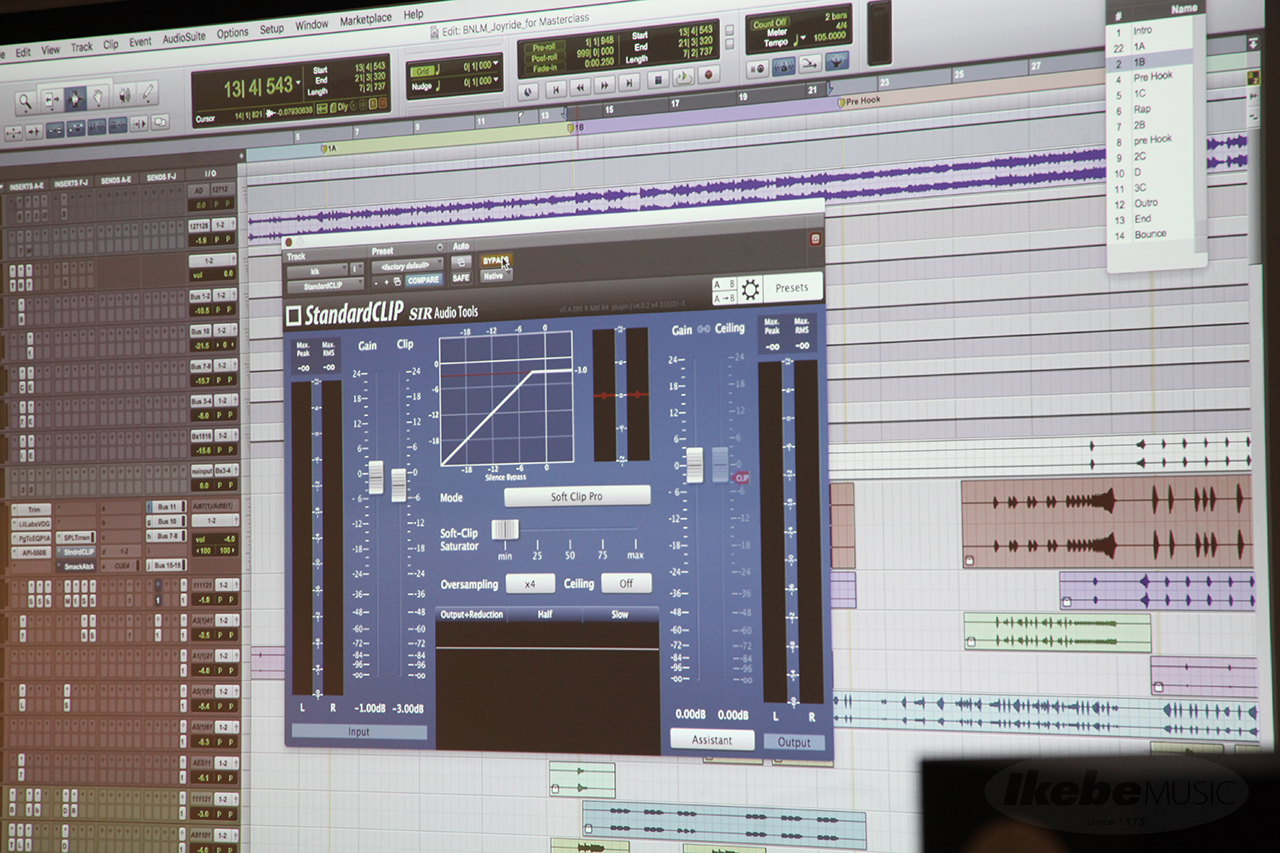Toggle the COMPARE button in plugin header
Image resolution: width=1280 pixels, height=853 pixels.
423,281
